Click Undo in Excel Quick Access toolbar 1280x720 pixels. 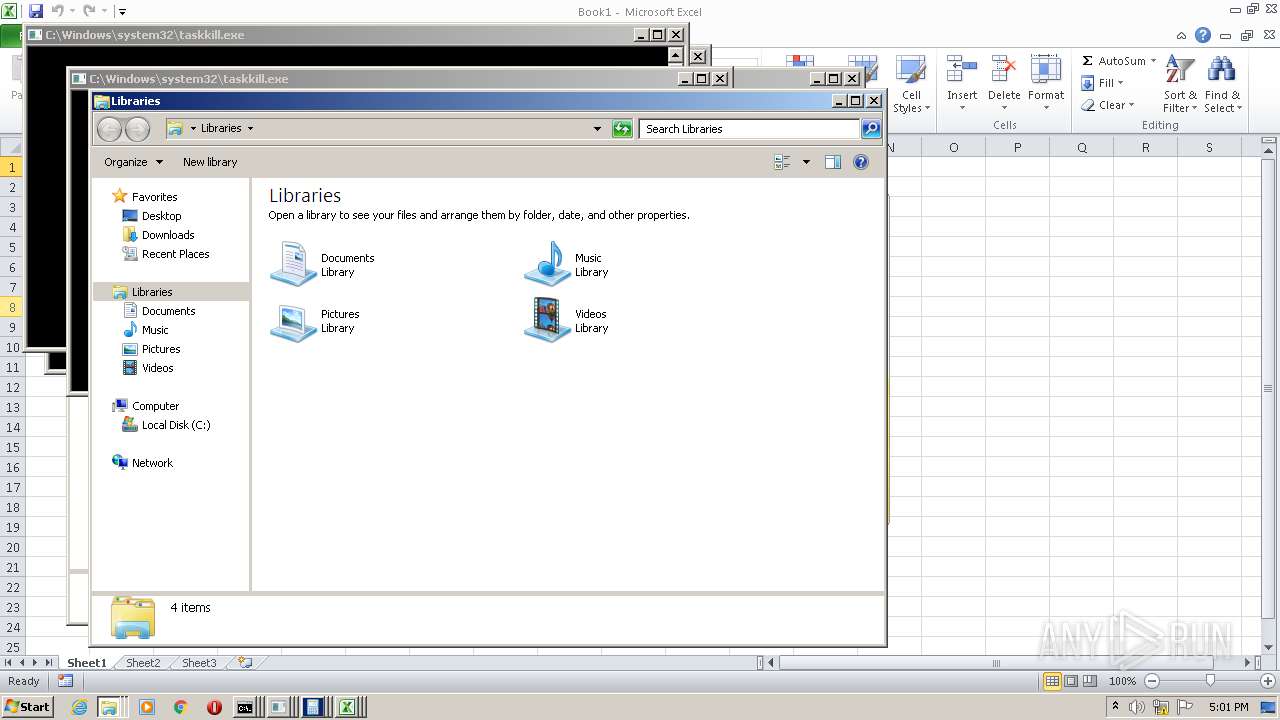pos(58,11)
